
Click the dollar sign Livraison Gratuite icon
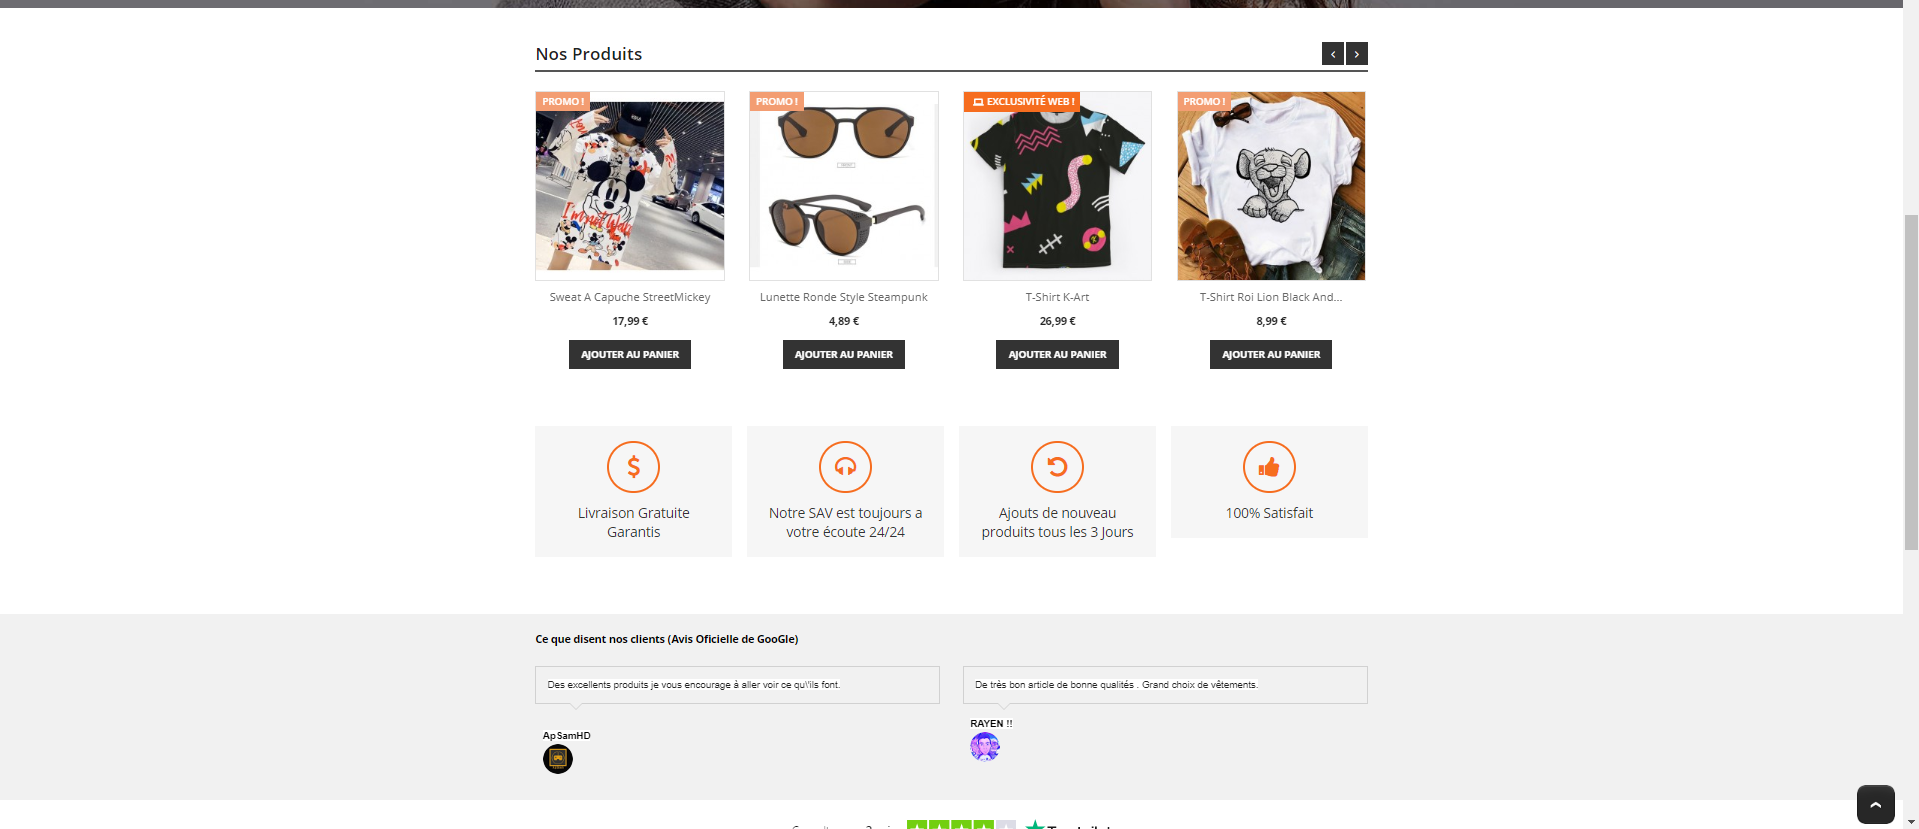point(633,467)
